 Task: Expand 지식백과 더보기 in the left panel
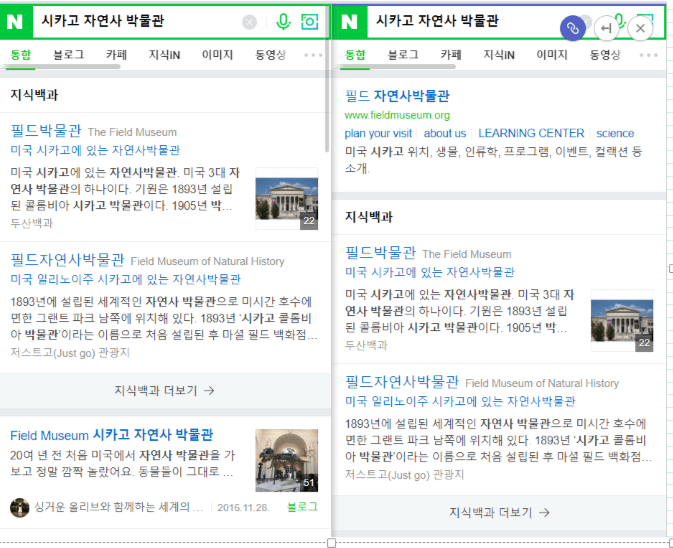click(x=164, y=390)
